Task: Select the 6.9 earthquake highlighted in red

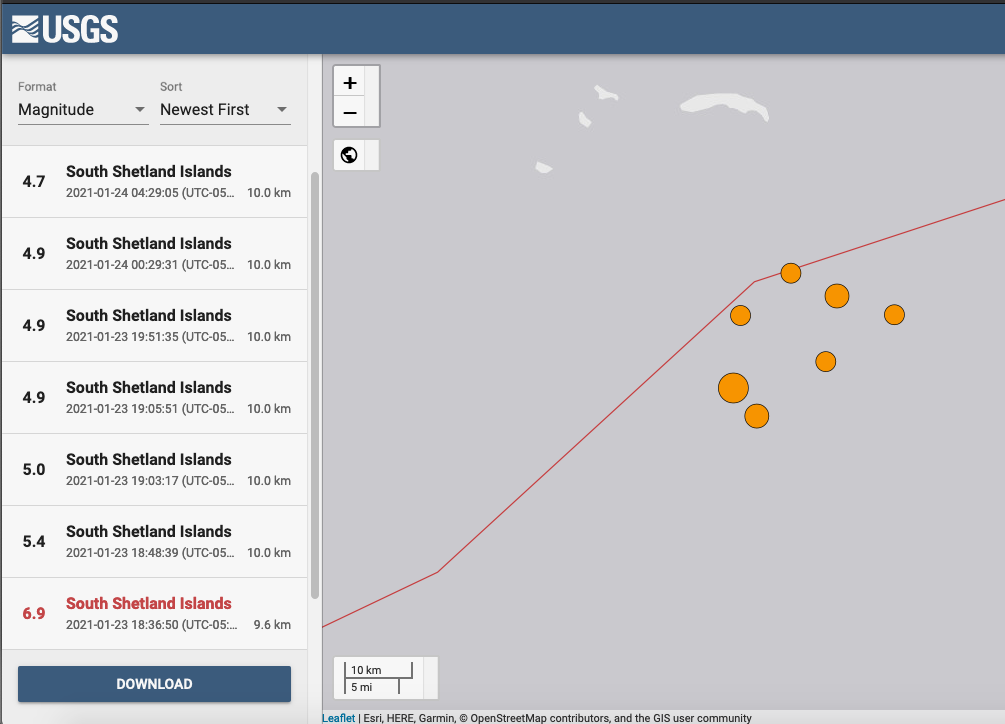Action: [154, 614]
